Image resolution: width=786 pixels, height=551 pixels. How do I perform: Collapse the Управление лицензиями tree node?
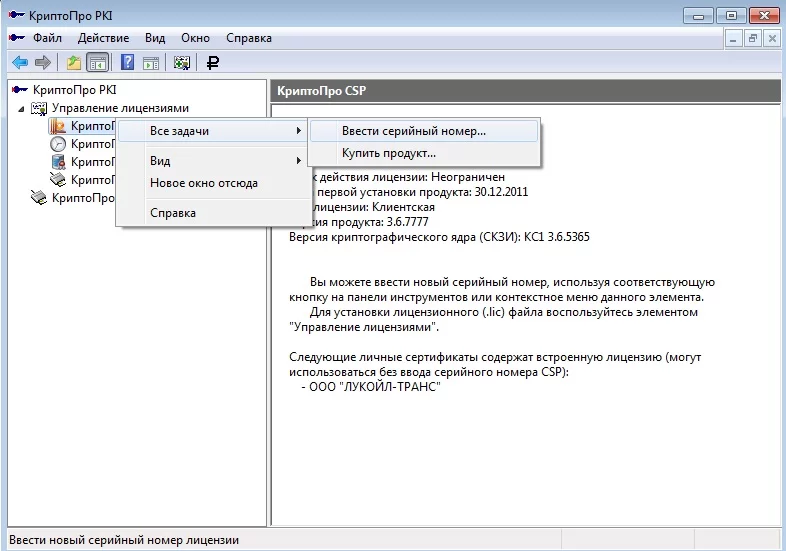(x=21, y=108)
